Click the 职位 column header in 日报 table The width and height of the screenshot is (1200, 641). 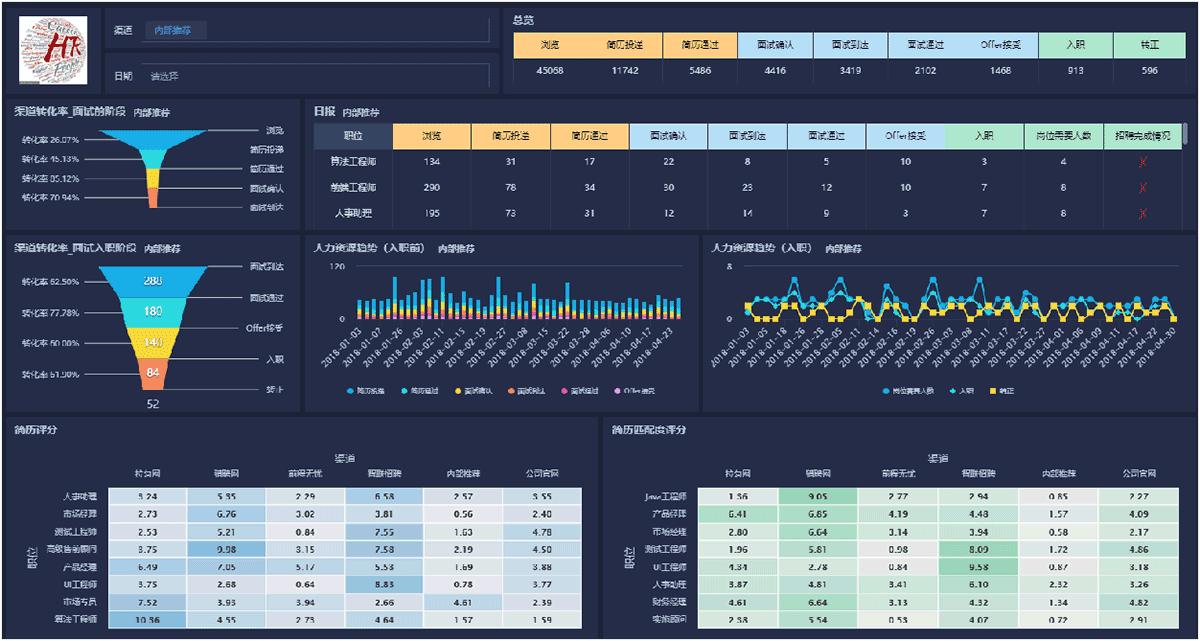click(353, 136)
